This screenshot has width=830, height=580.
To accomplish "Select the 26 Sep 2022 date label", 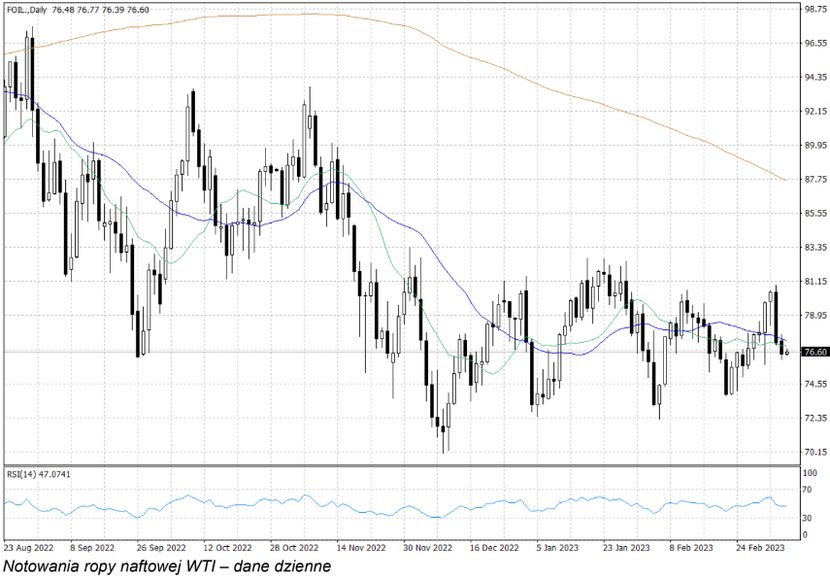I will pyautogui.click(x=161, y=548).
